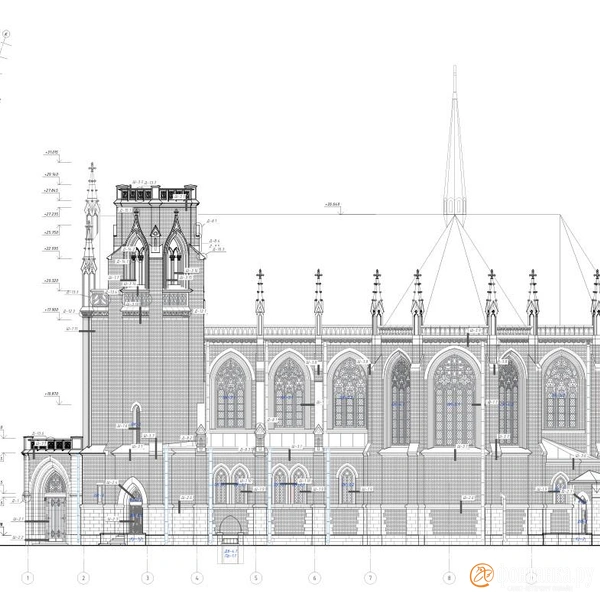Screen dimensions: 600x600
Task: Select grid axis bubble 2
Action: pyautogui.click(x=83, y=578)
